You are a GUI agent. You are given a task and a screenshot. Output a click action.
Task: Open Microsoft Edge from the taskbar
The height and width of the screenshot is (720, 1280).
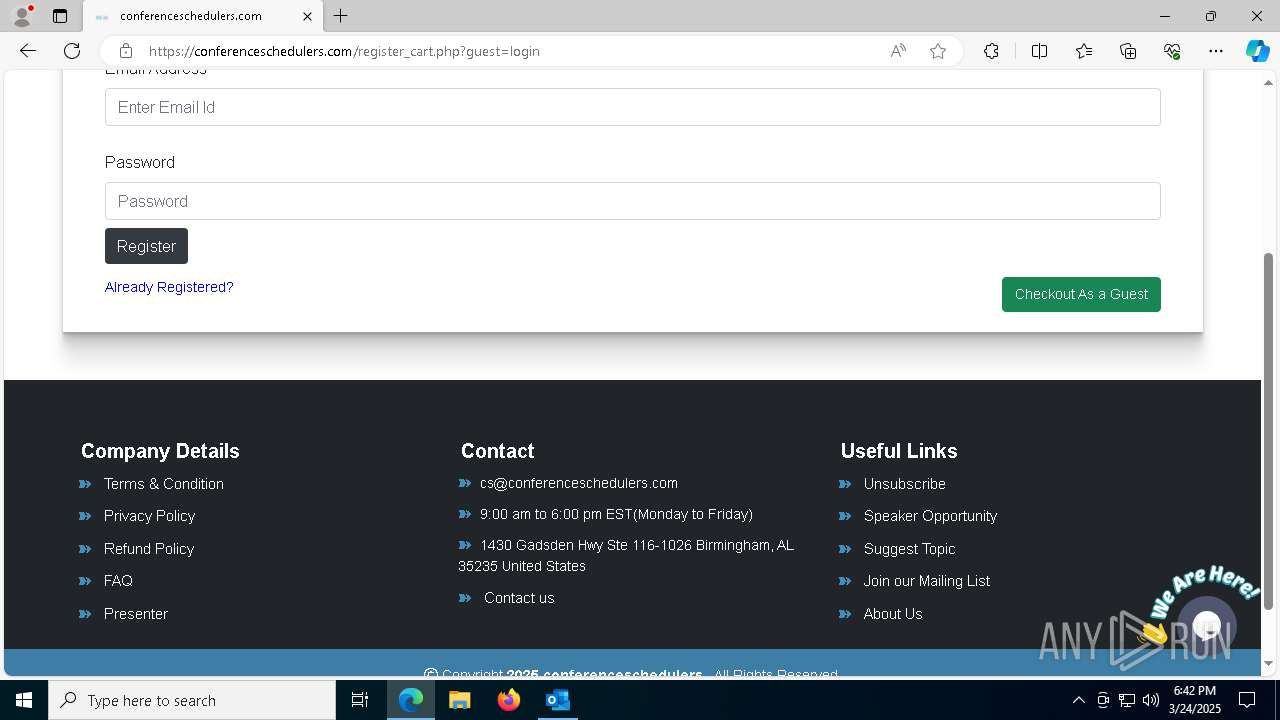(411, 700)
